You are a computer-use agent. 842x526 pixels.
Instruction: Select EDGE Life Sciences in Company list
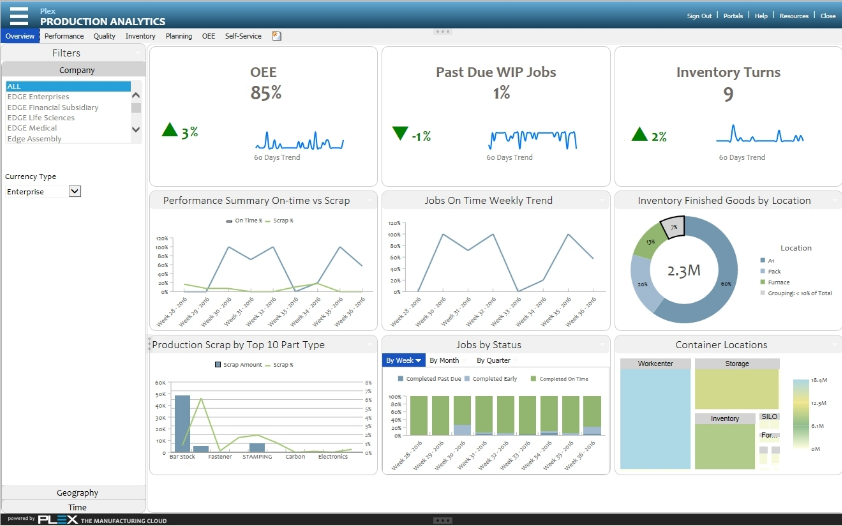click(41, 118)
